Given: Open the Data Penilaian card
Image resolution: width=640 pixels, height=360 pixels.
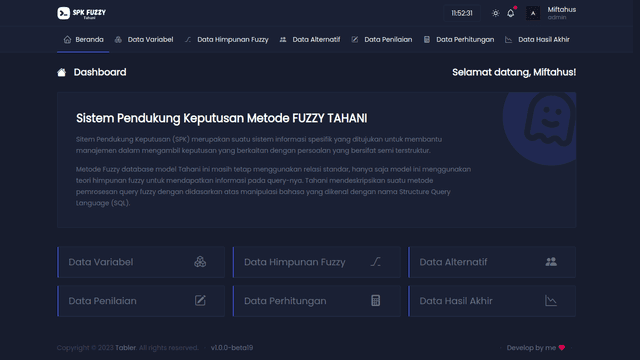Looking at the screenshot, I should (141, 301).
